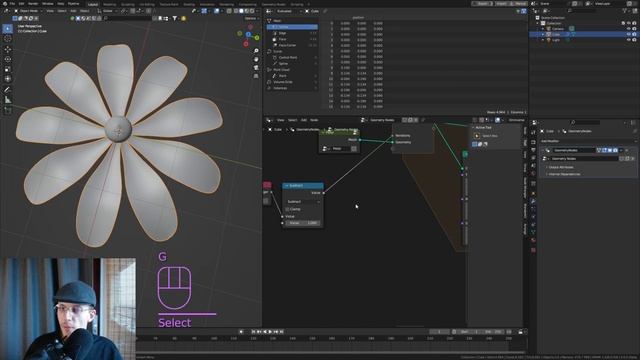Click the current frame field in timeline
Viewport: 640px width, 360px height.
click(x=439, y=332)
